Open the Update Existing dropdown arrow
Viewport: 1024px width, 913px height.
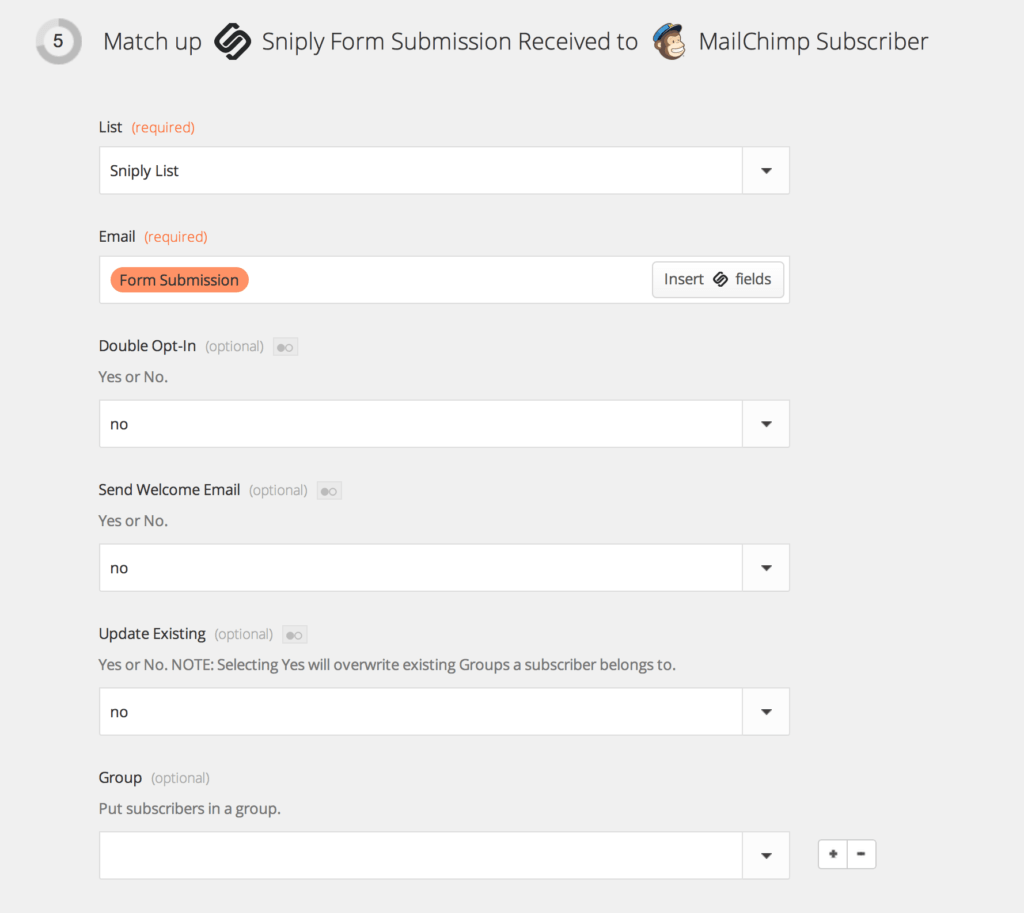[766, 712]
